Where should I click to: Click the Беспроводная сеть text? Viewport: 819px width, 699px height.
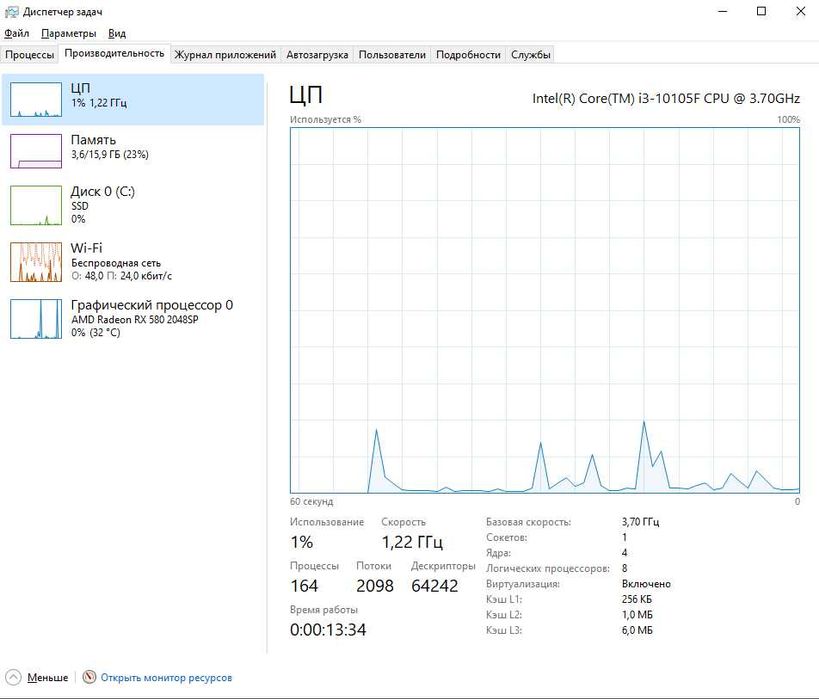(116, 263)
